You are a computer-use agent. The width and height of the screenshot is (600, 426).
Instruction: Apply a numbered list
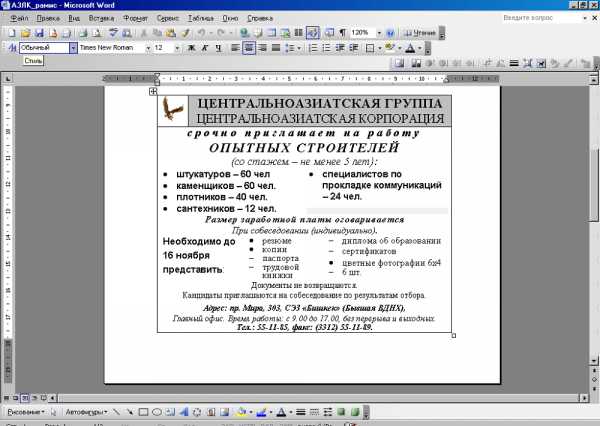tap(313, 48)
